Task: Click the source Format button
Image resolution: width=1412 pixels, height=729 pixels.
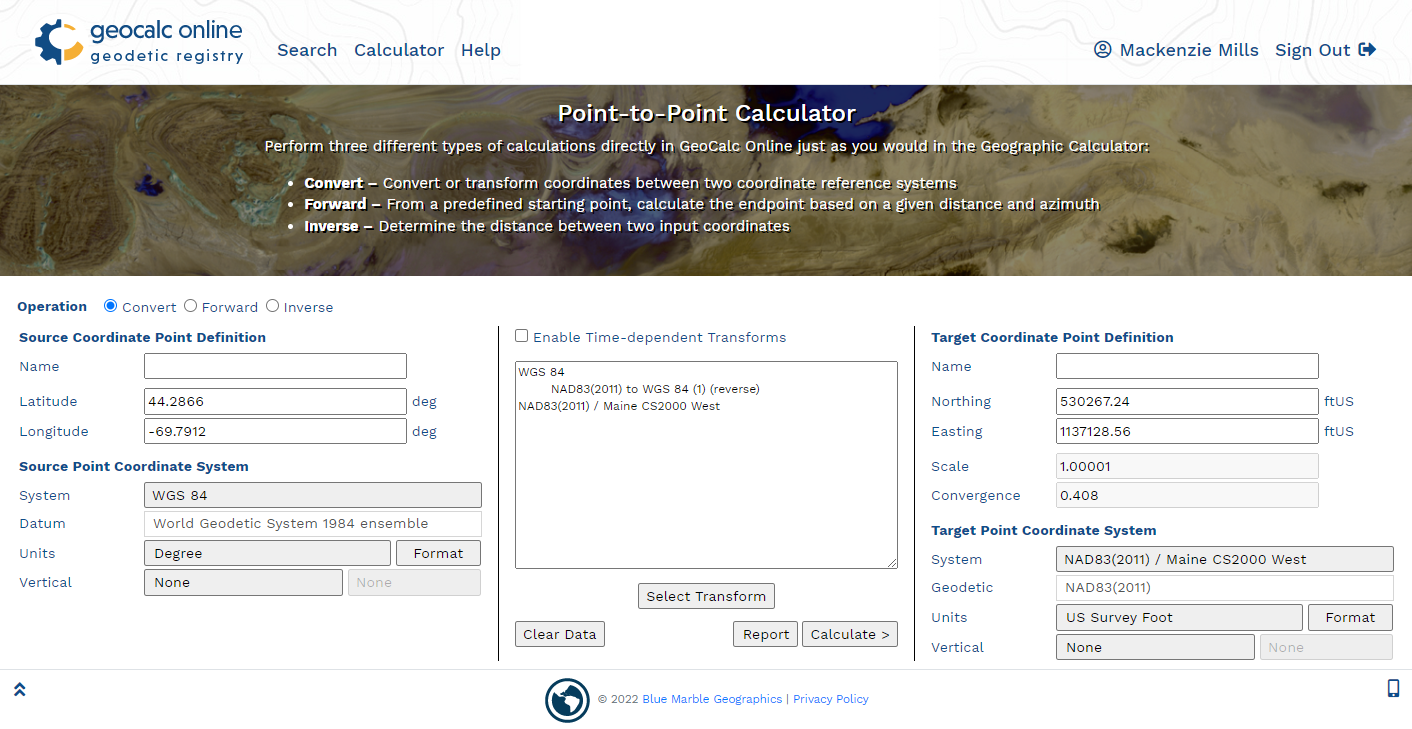Action: point(438,553)
